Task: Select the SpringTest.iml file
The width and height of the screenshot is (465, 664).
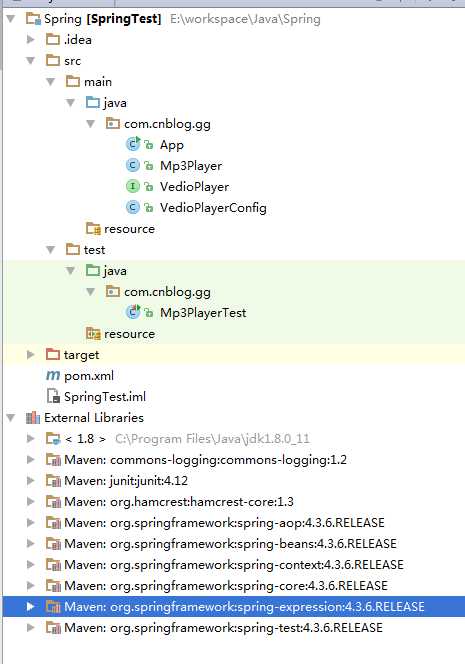Action: (105, 397)
